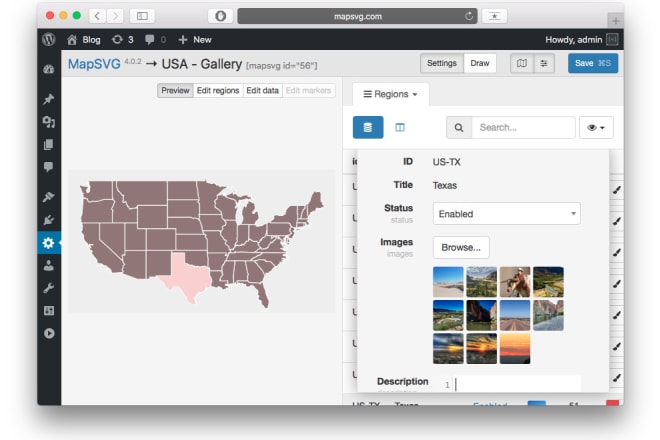This screenshot has width=660, height=440.
Task: Click Howdy, admin text
Action: [x=574, y=40]
